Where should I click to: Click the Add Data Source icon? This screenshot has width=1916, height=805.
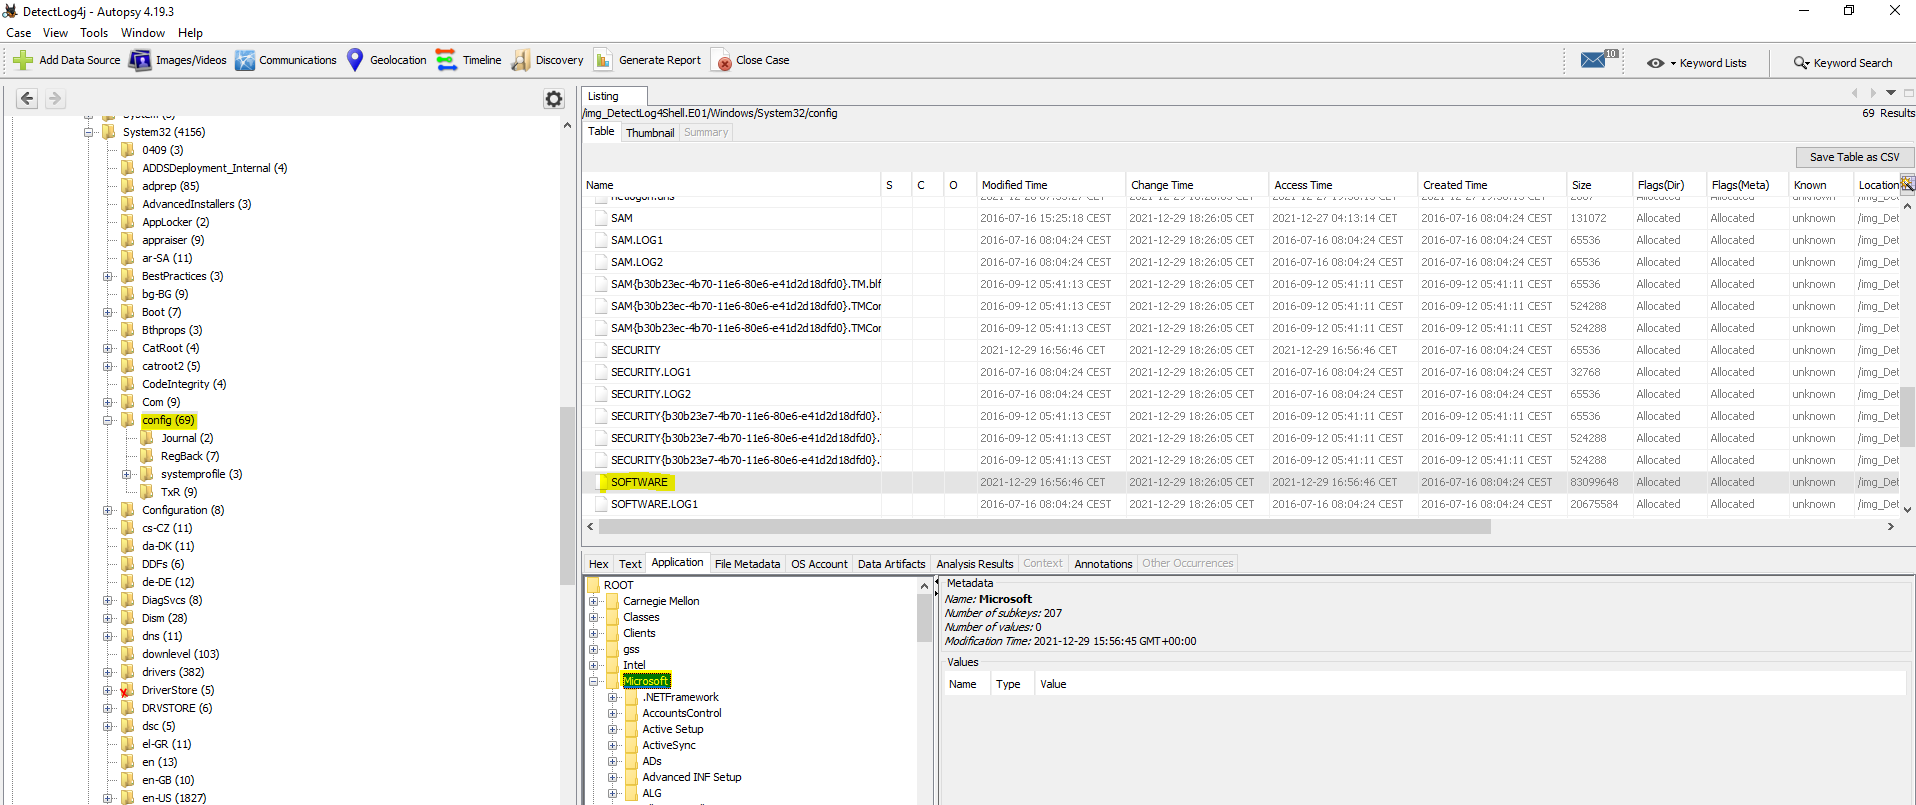(23, 60)
